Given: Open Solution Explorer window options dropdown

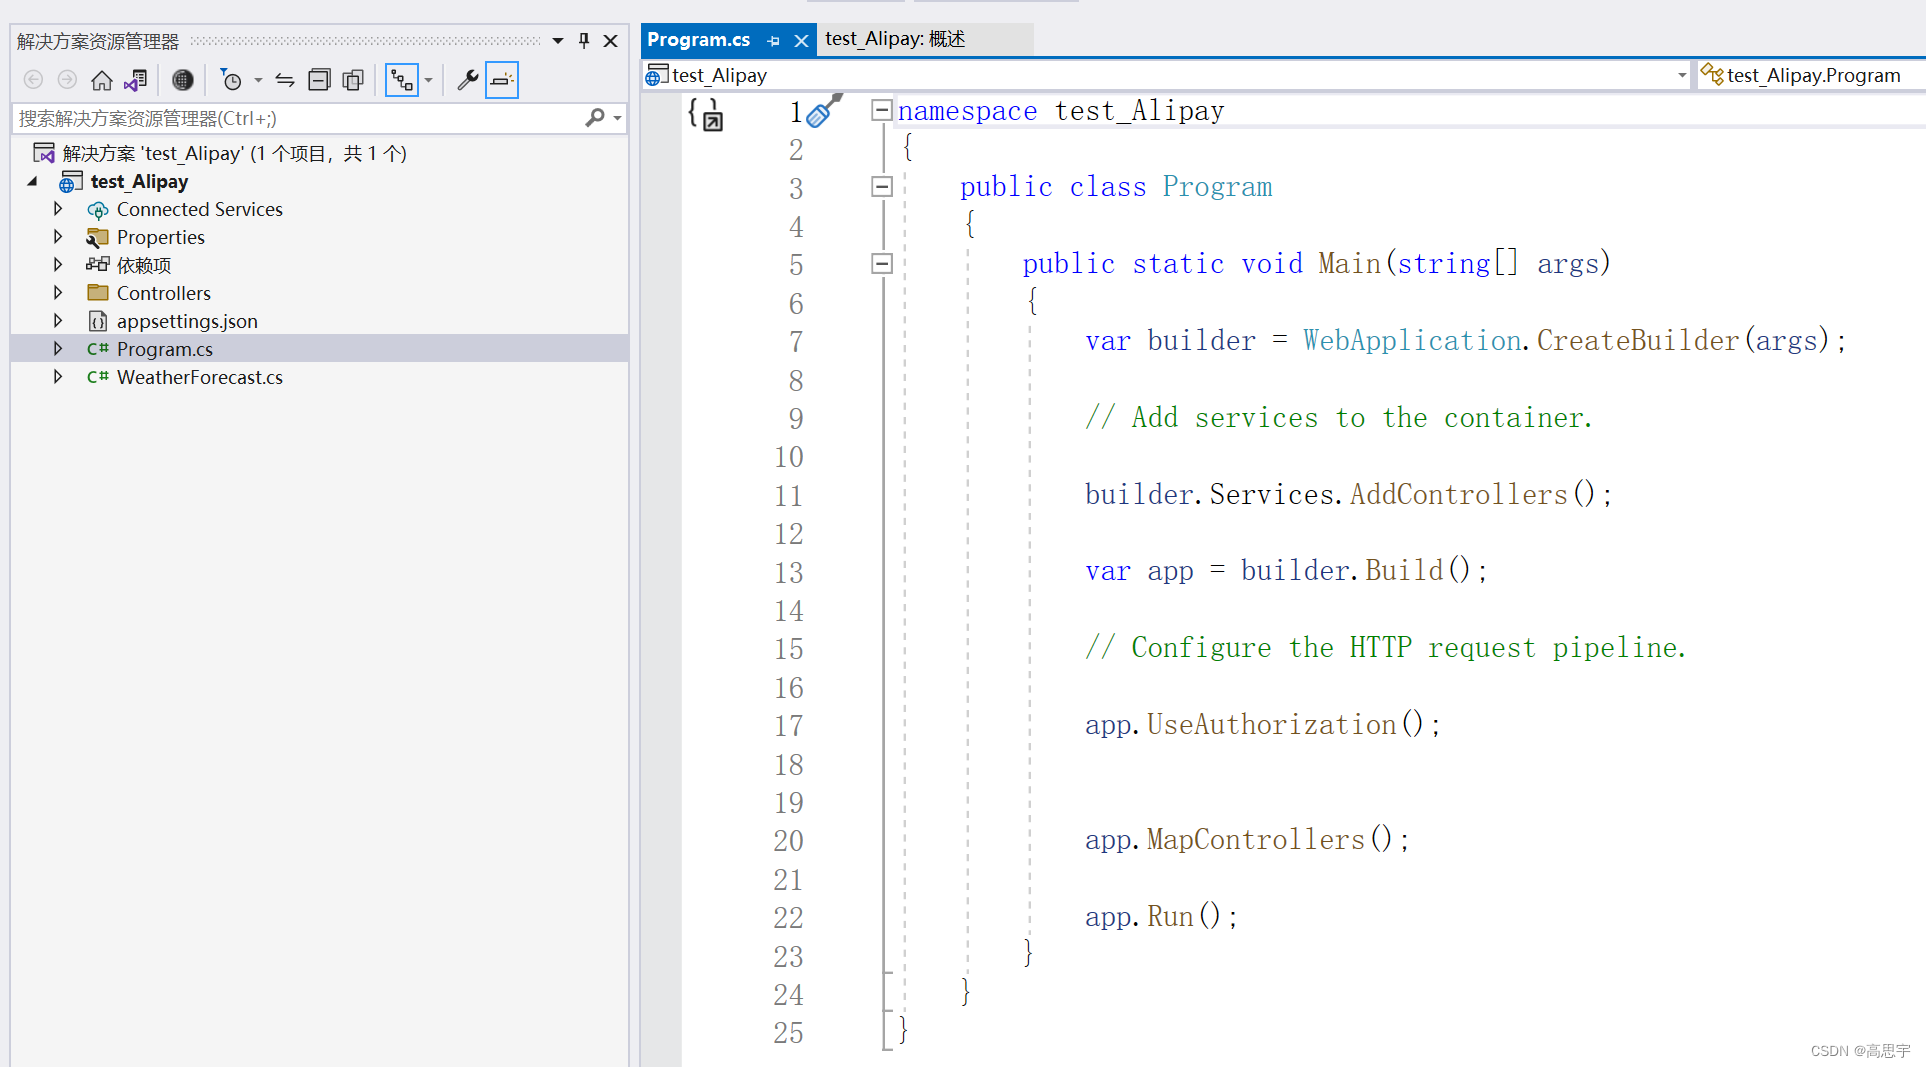Looking at the screenshot, I should (x=558, y=41).
